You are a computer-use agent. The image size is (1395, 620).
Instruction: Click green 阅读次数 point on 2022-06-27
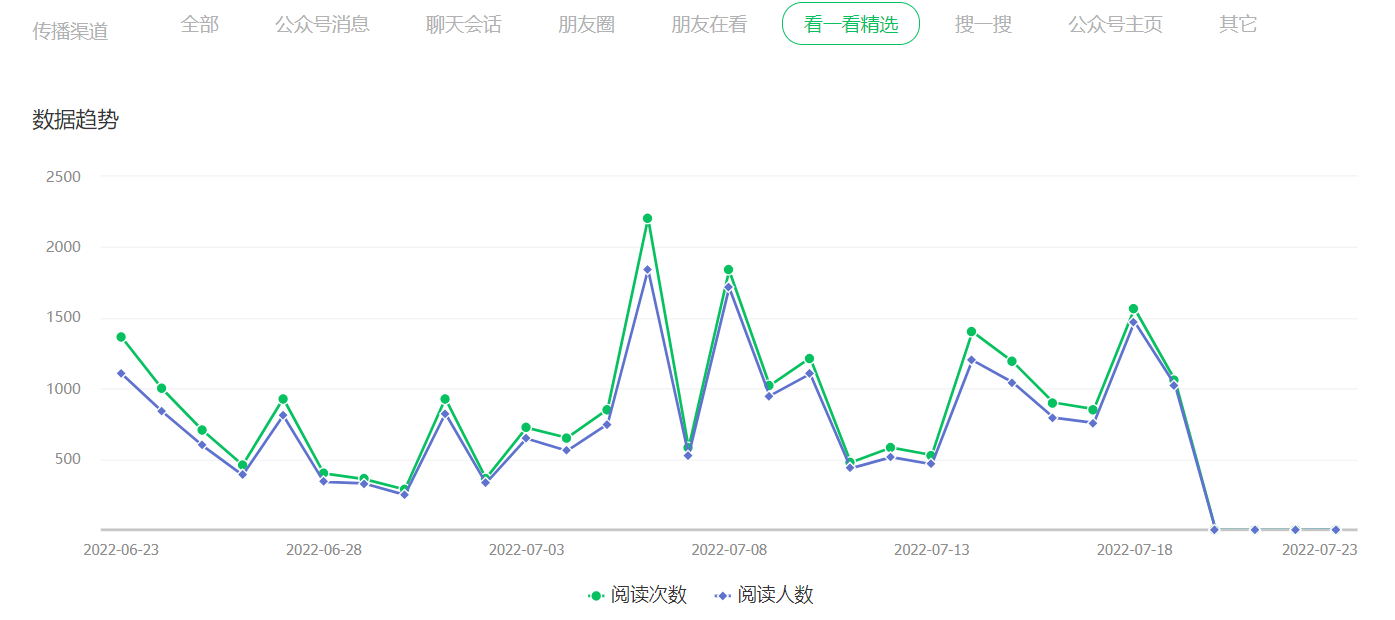pos(283,399)
